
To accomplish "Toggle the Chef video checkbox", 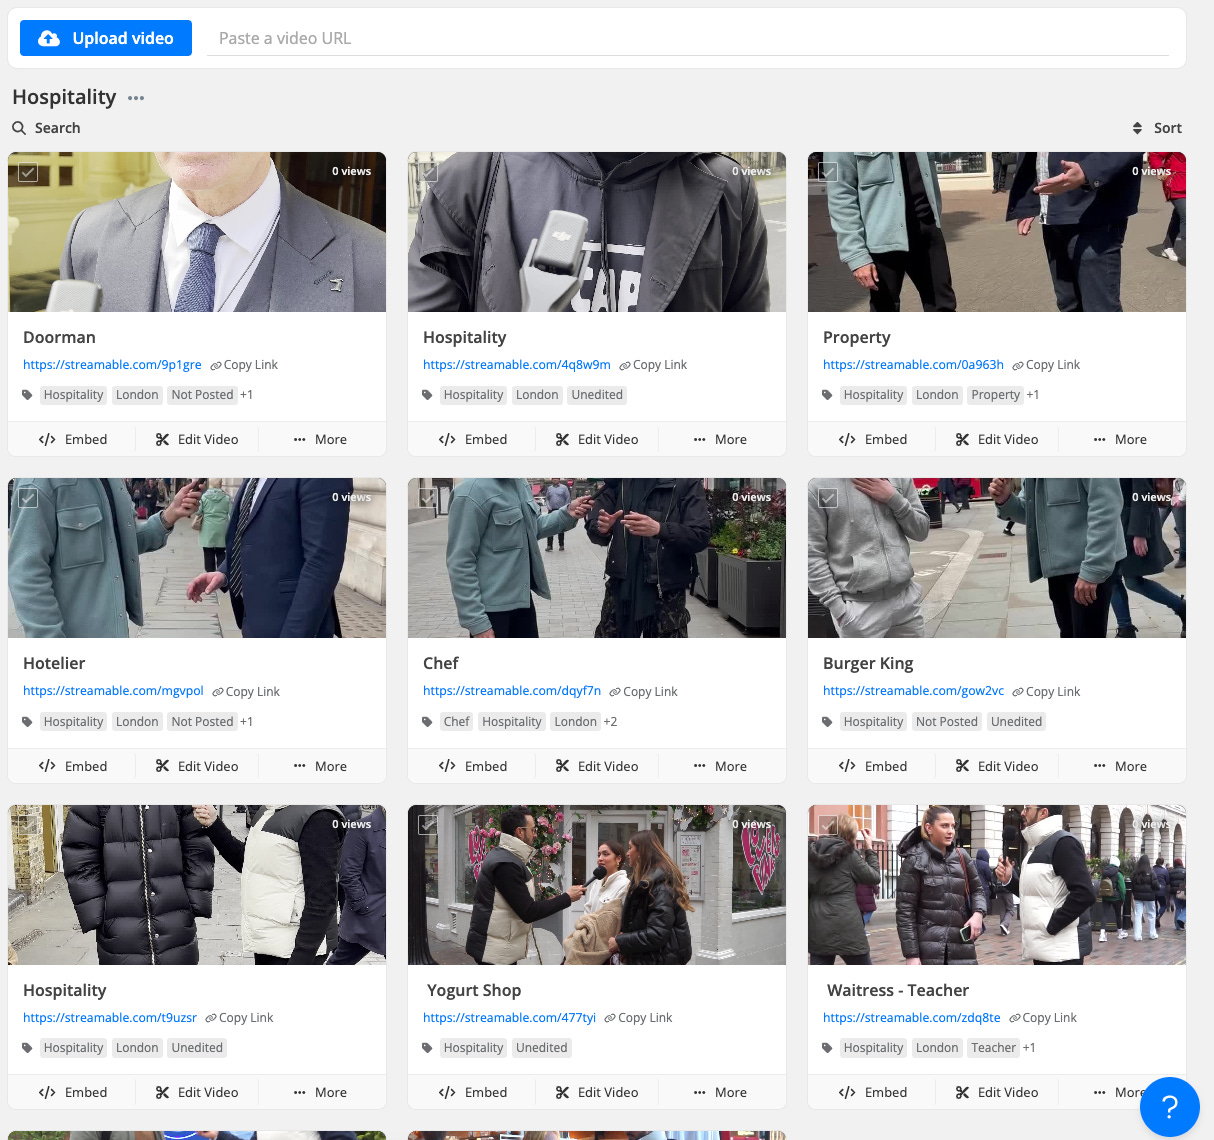I will pyautogui.click(x=428, y=498).
